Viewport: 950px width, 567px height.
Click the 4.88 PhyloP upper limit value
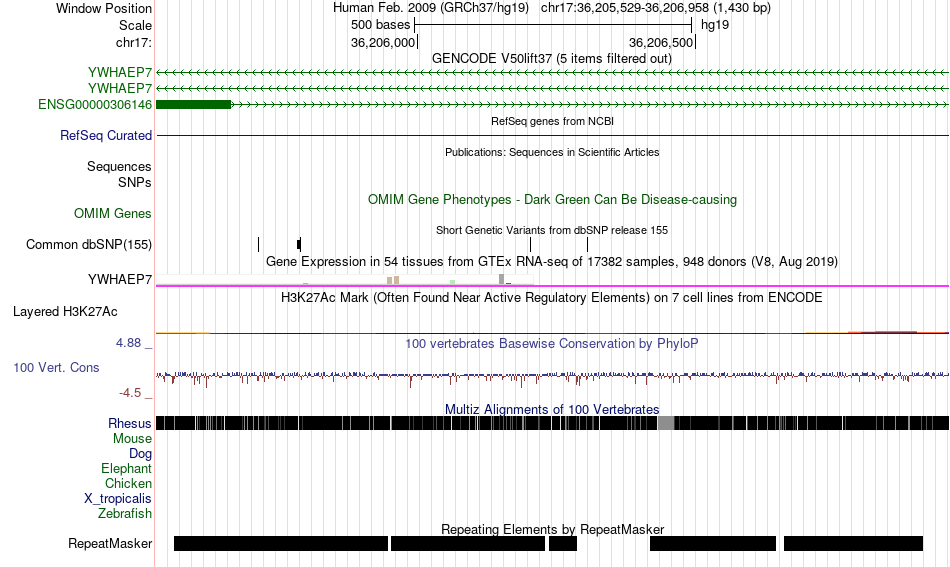pyautogui.click(x=128, y=343)
